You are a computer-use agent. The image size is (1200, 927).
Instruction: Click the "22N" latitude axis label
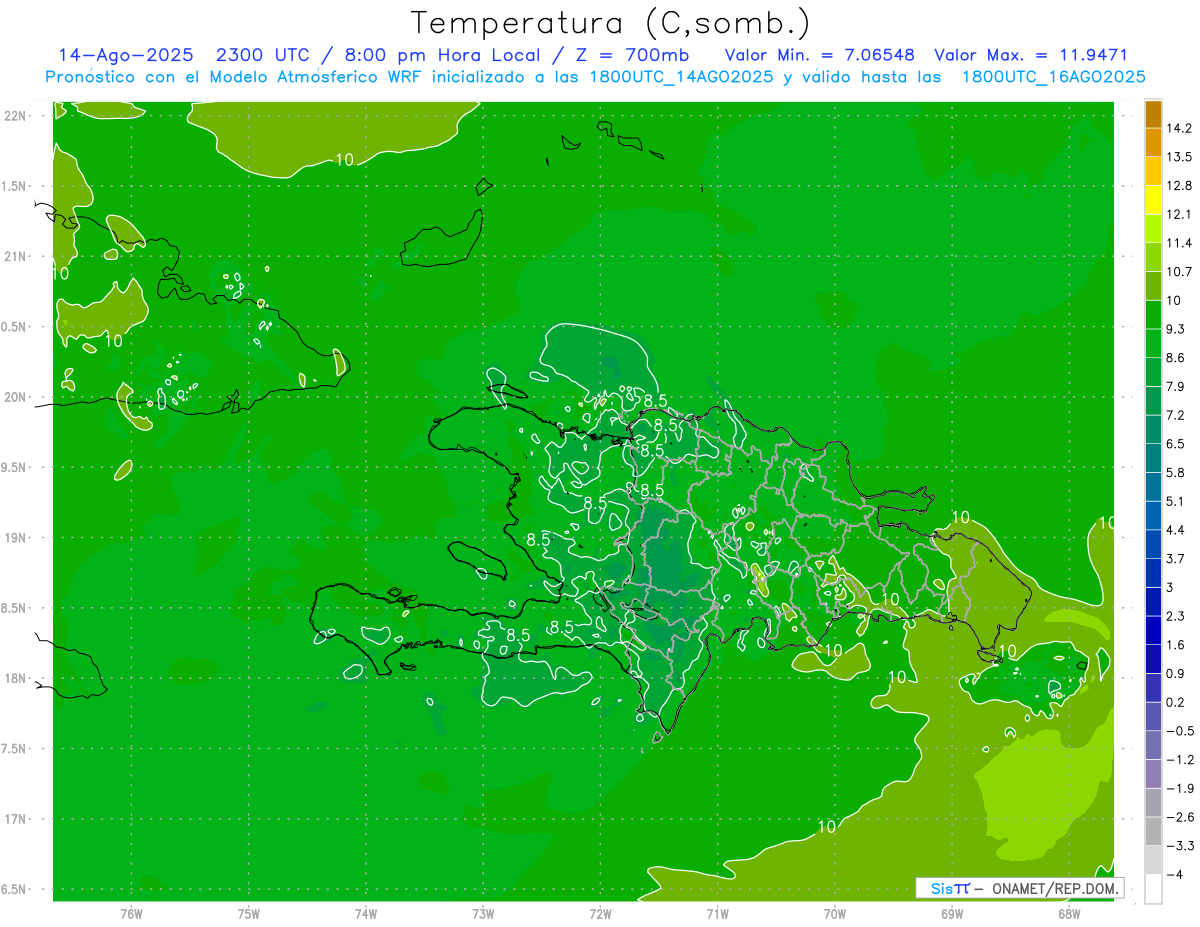(14, 115)
